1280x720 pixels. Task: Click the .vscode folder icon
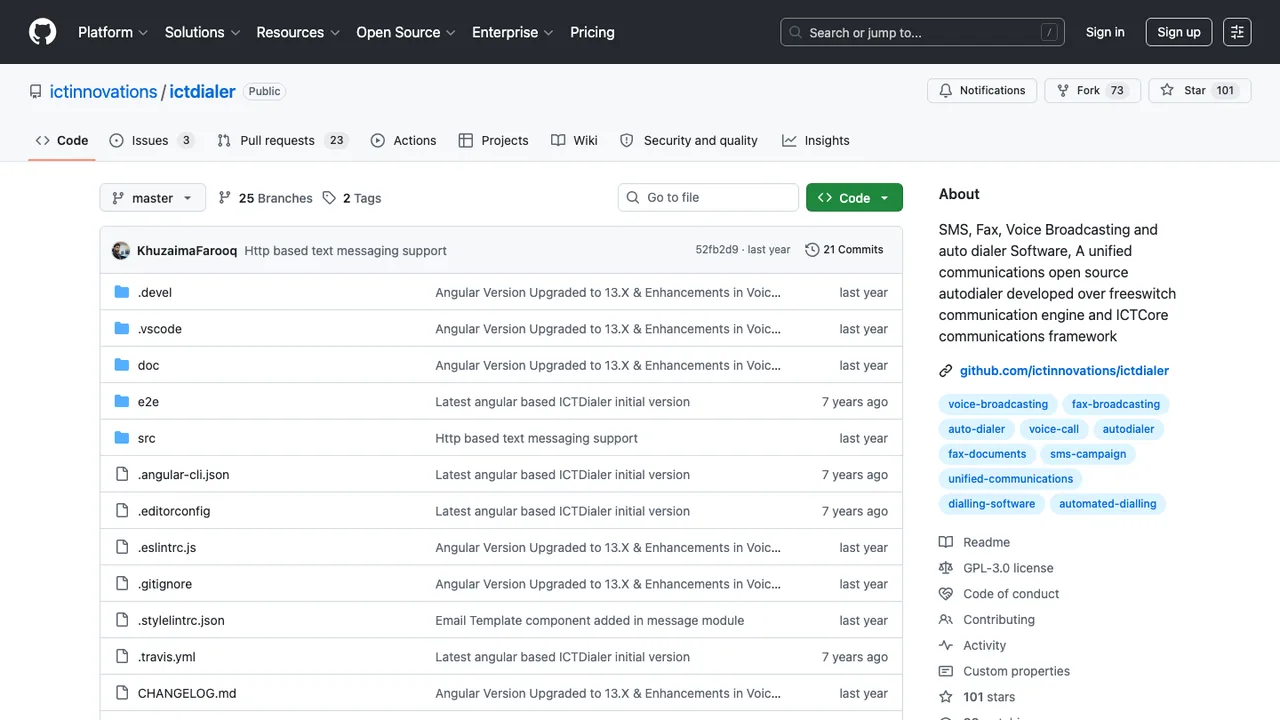point(122,329)
